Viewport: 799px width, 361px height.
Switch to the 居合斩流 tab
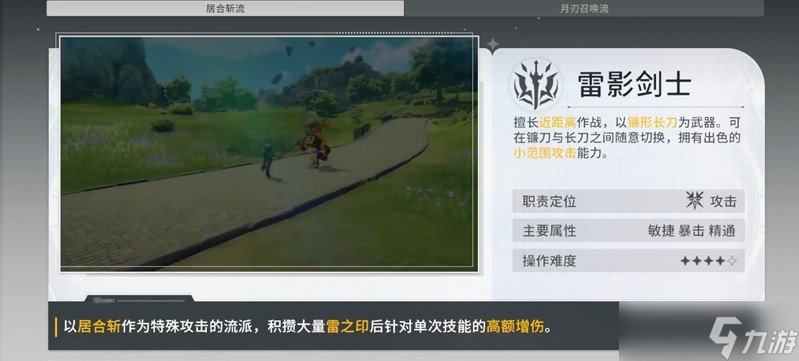tap(225, 8)
